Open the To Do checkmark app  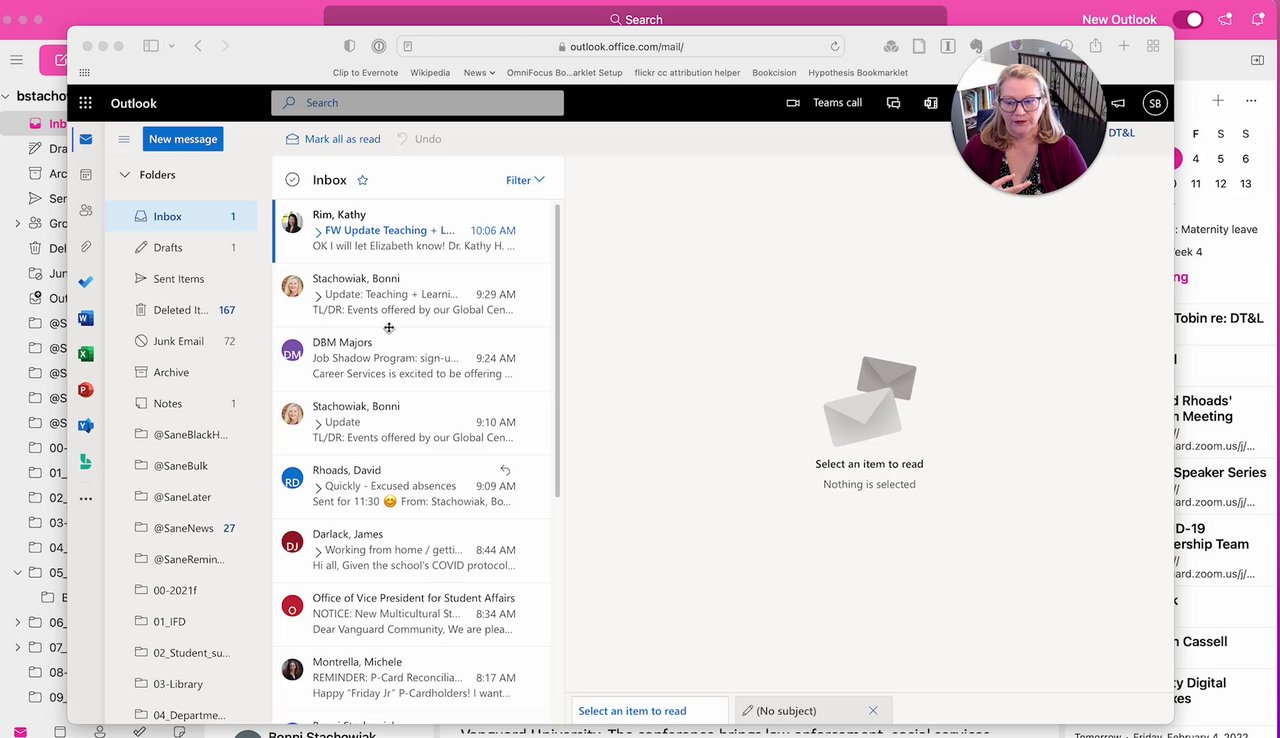coord(86,282)
